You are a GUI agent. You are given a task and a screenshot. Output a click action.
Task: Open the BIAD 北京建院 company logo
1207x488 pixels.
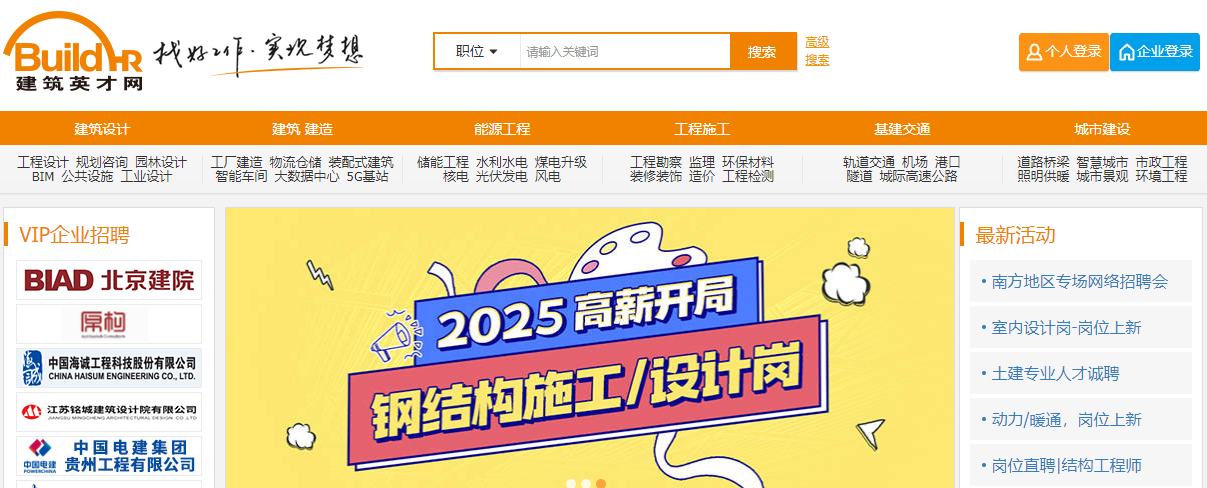(109, 280)
